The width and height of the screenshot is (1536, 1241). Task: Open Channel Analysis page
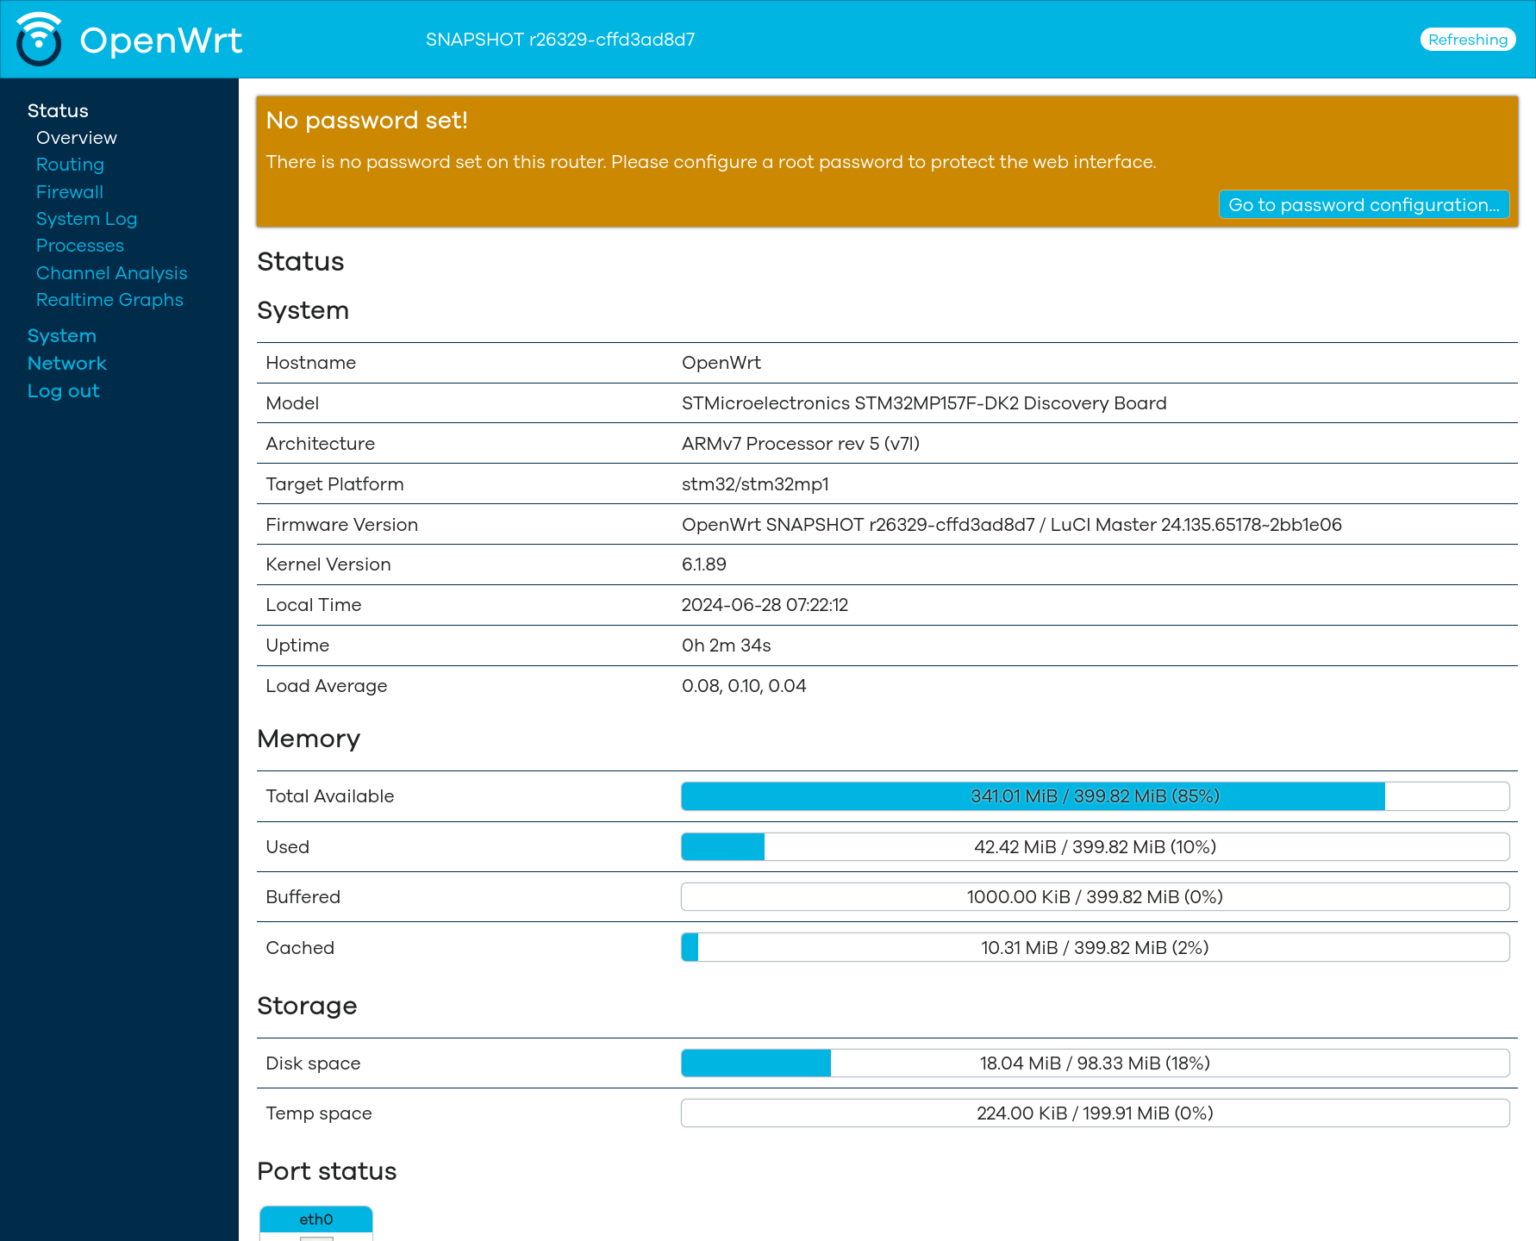pos(112,273)
